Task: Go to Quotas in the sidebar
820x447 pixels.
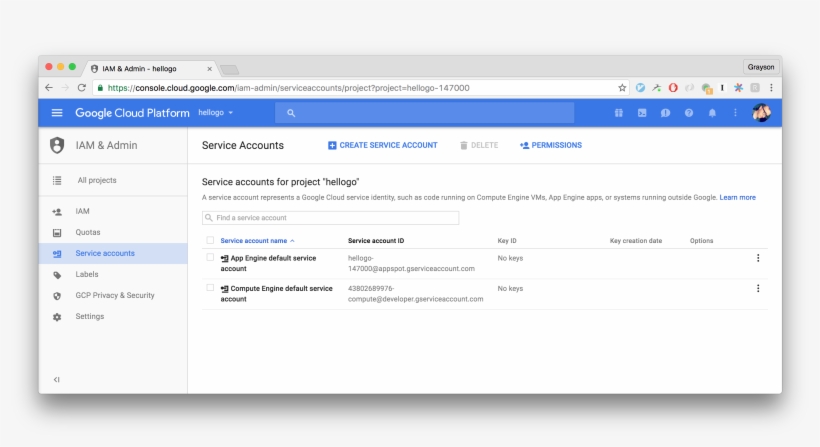Action: click(x=88, y=232)
